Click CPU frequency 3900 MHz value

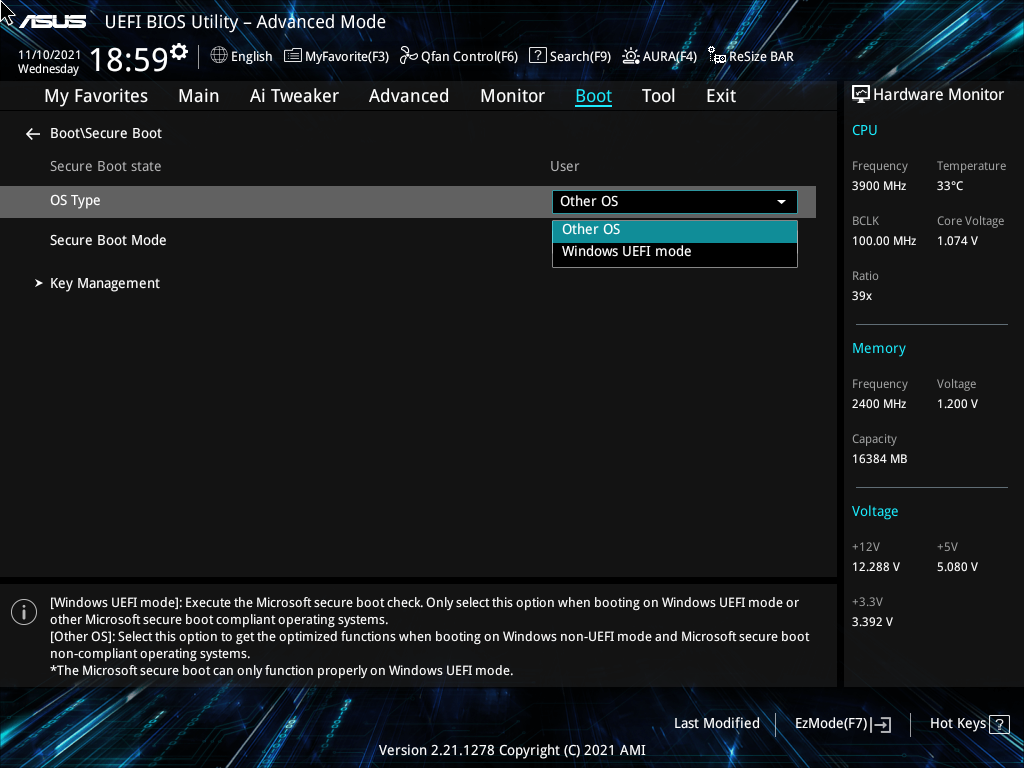[878, 186]
